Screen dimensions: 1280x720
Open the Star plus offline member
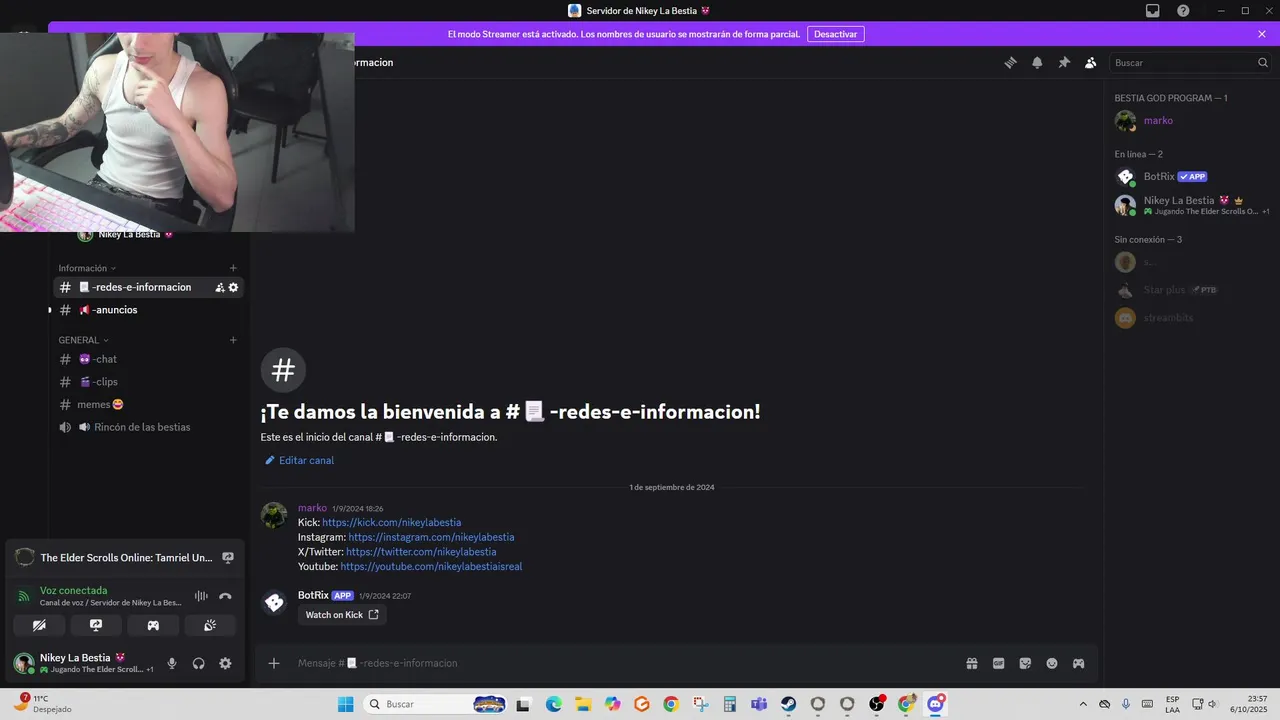click(1191, 290)
